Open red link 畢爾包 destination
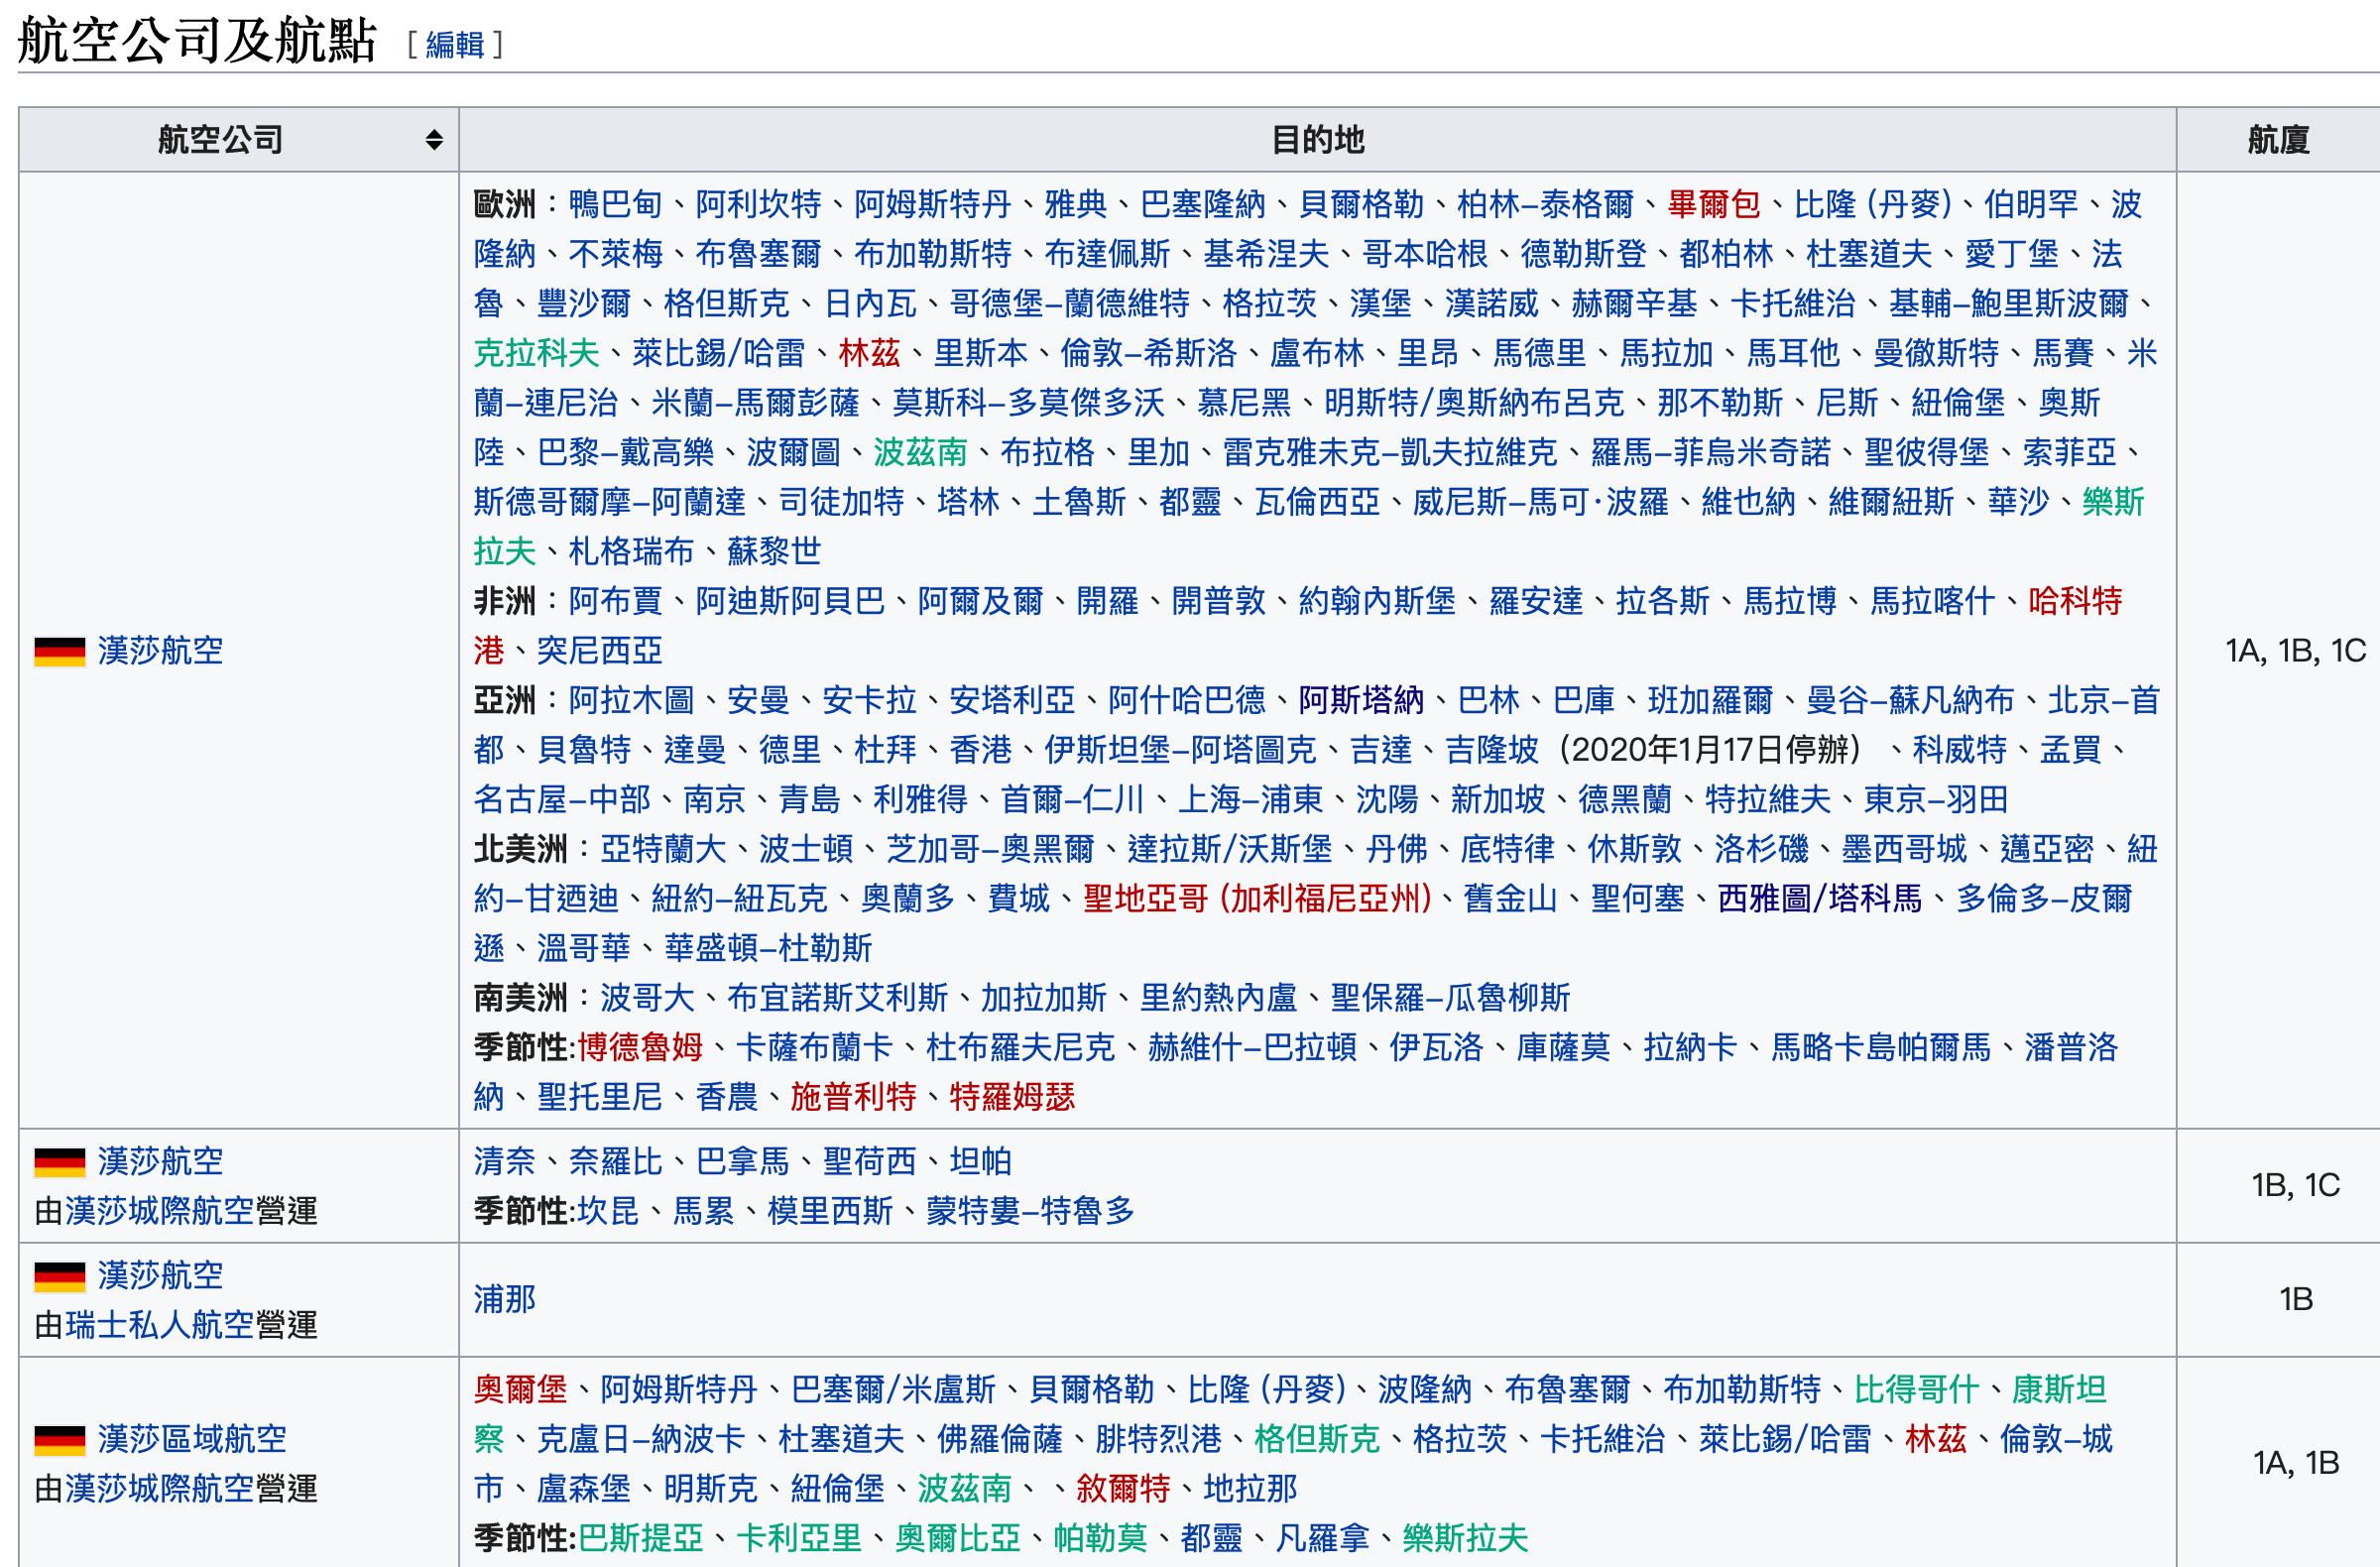2380x1567 pixels. click(1714, 204)
